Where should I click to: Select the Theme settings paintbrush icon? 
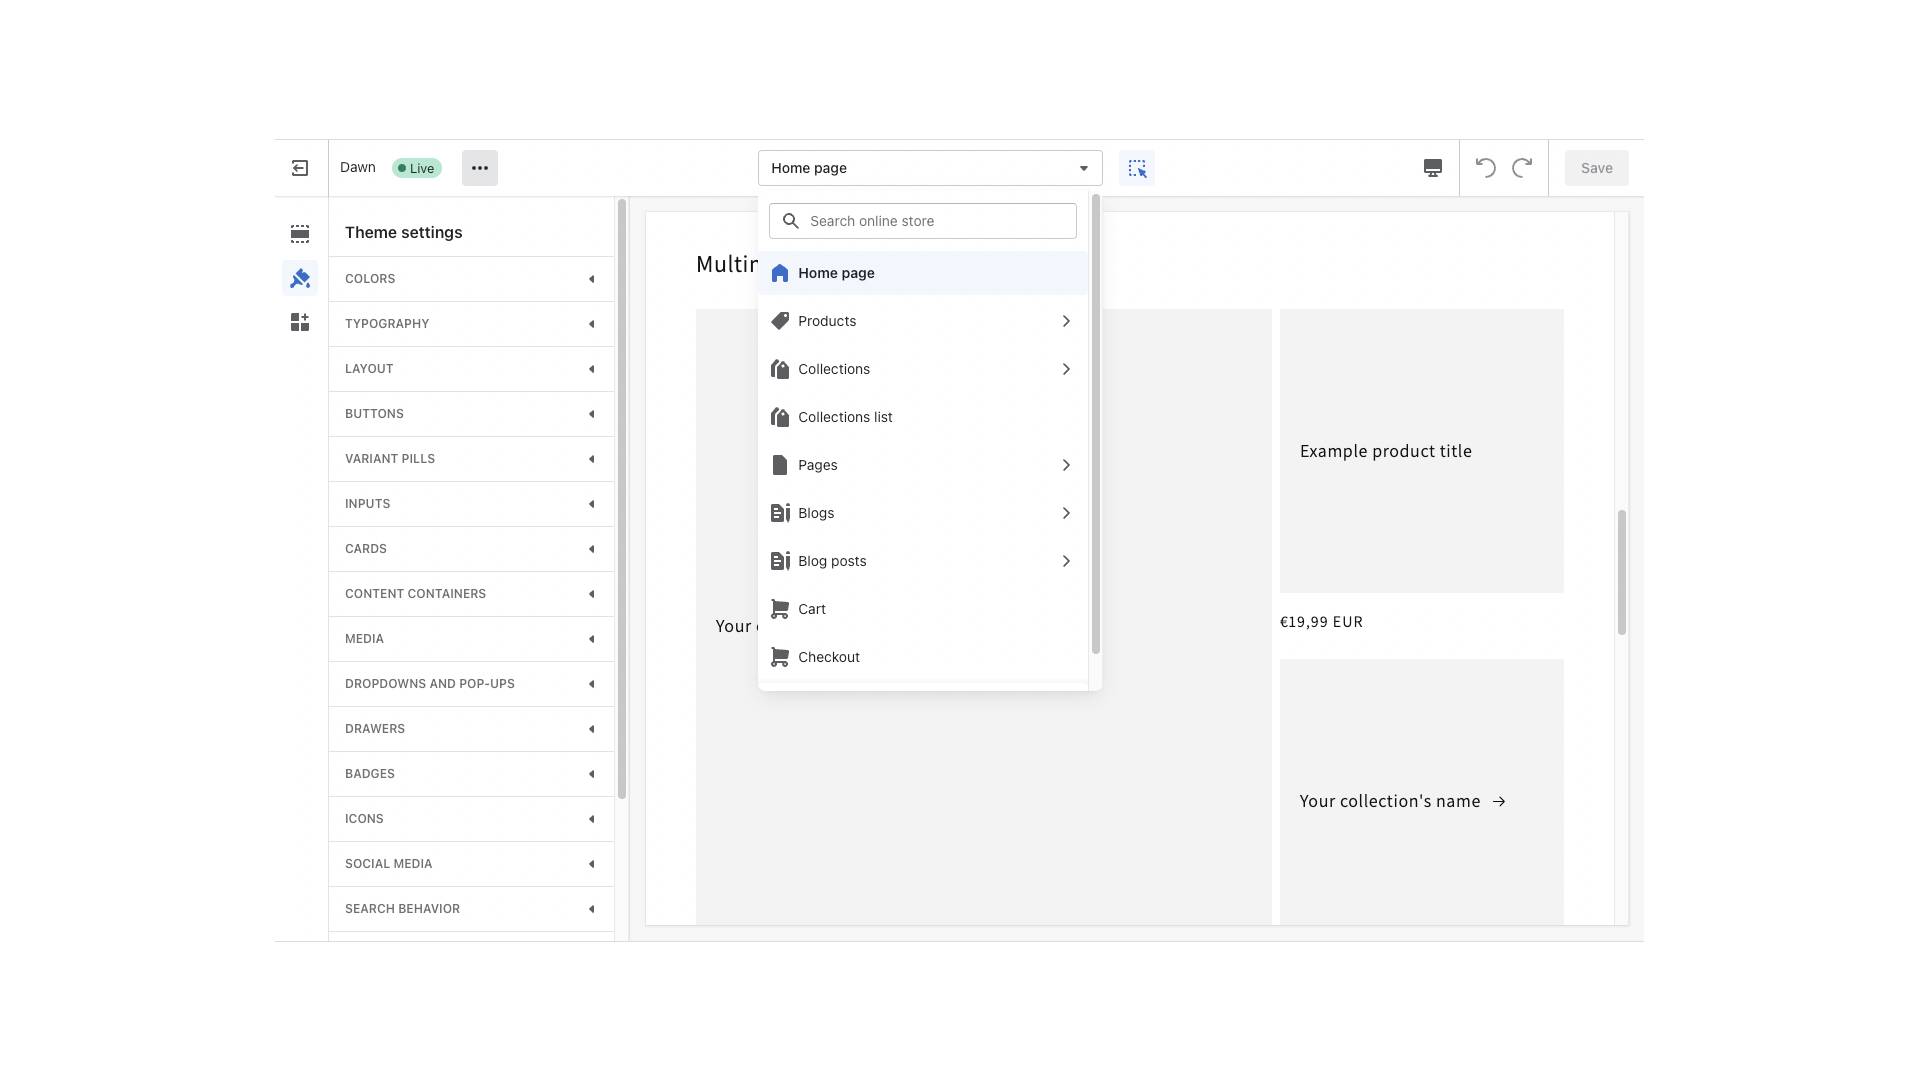click(300, 278)
